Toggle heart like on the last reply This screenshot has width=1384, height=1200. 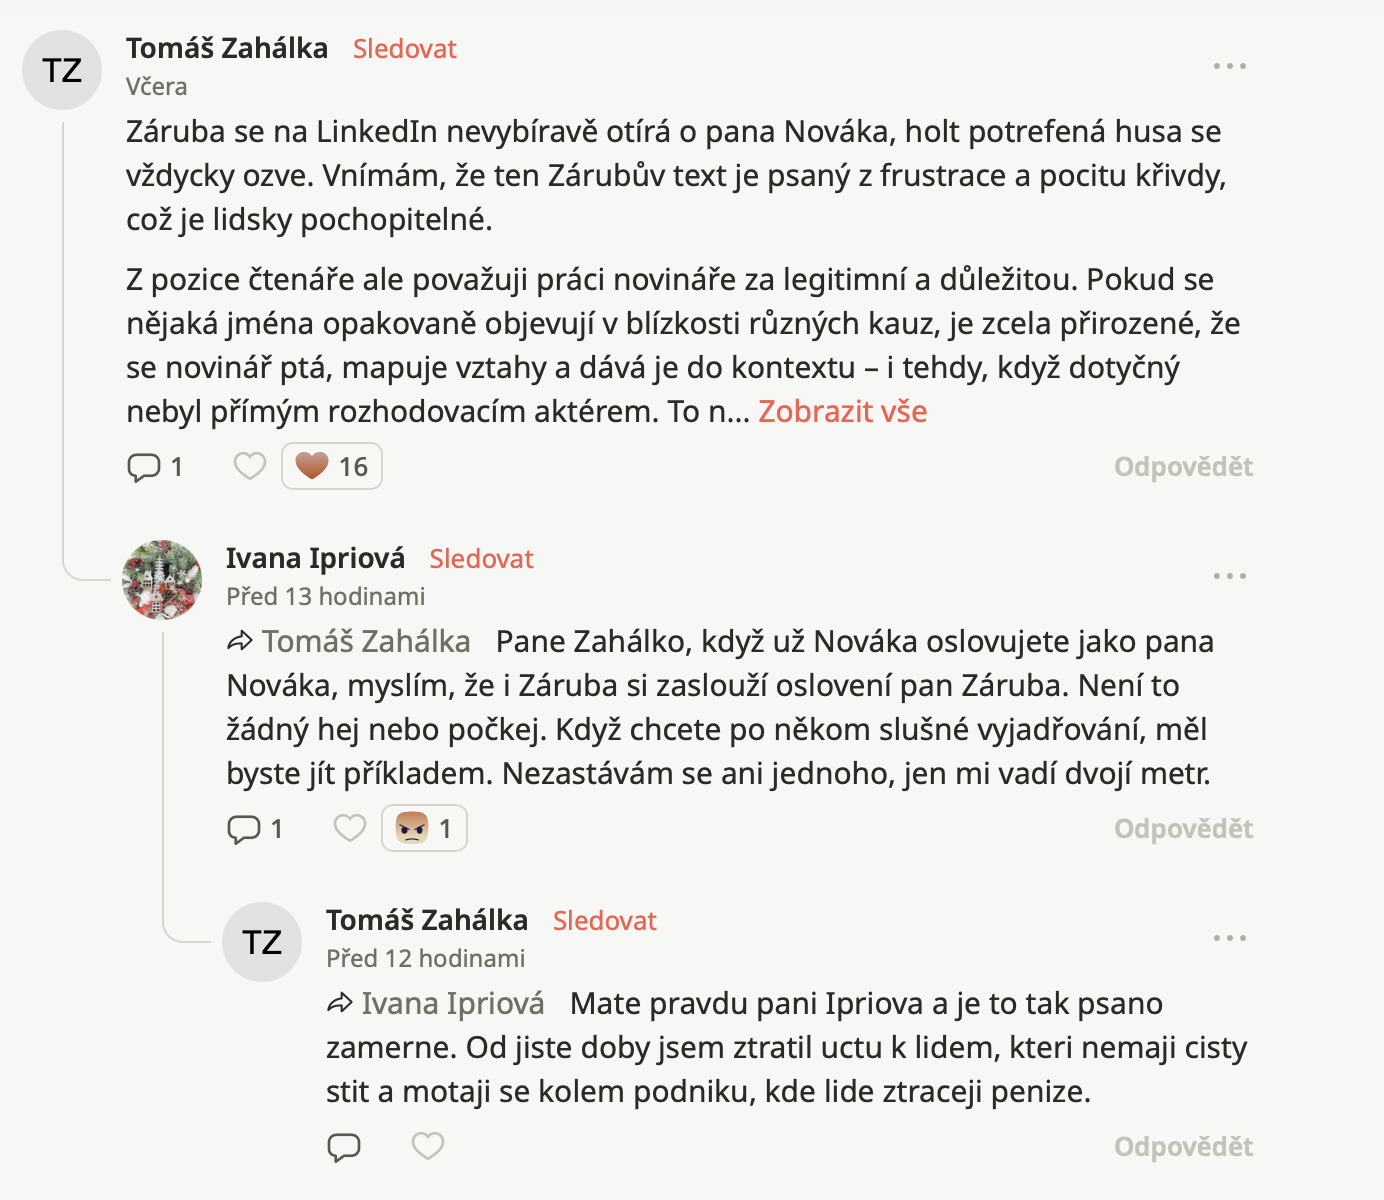click(x=428, y=1146)
